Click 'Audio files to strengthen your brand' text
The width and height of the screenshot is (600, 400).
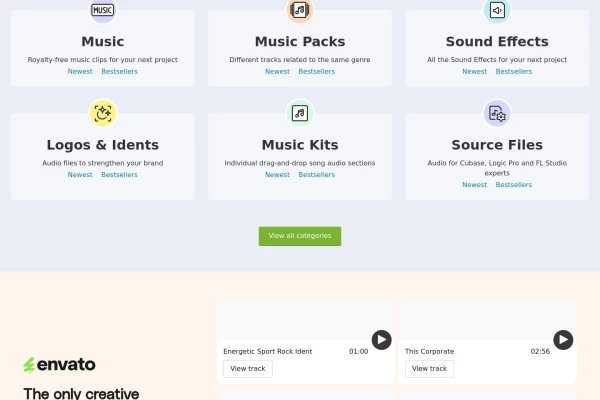[x=103, y=163]
